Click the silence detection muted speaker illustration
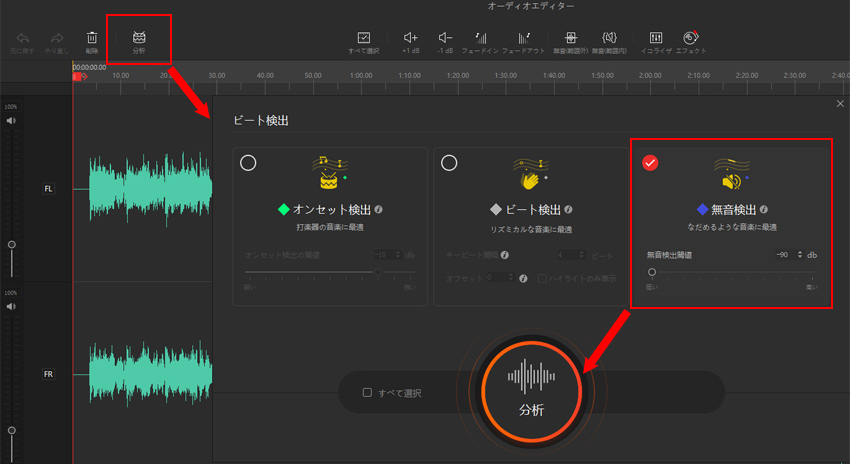The height and width of the screenshot is (464, 850). tap(732, 173)
